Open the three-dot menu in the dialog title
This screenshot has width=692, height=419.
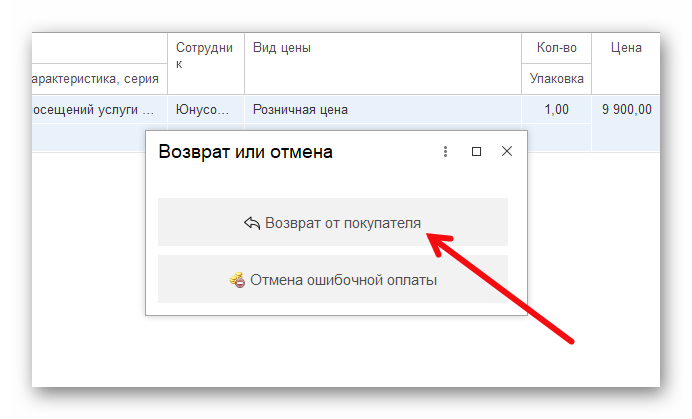click(x=445, y=151)
